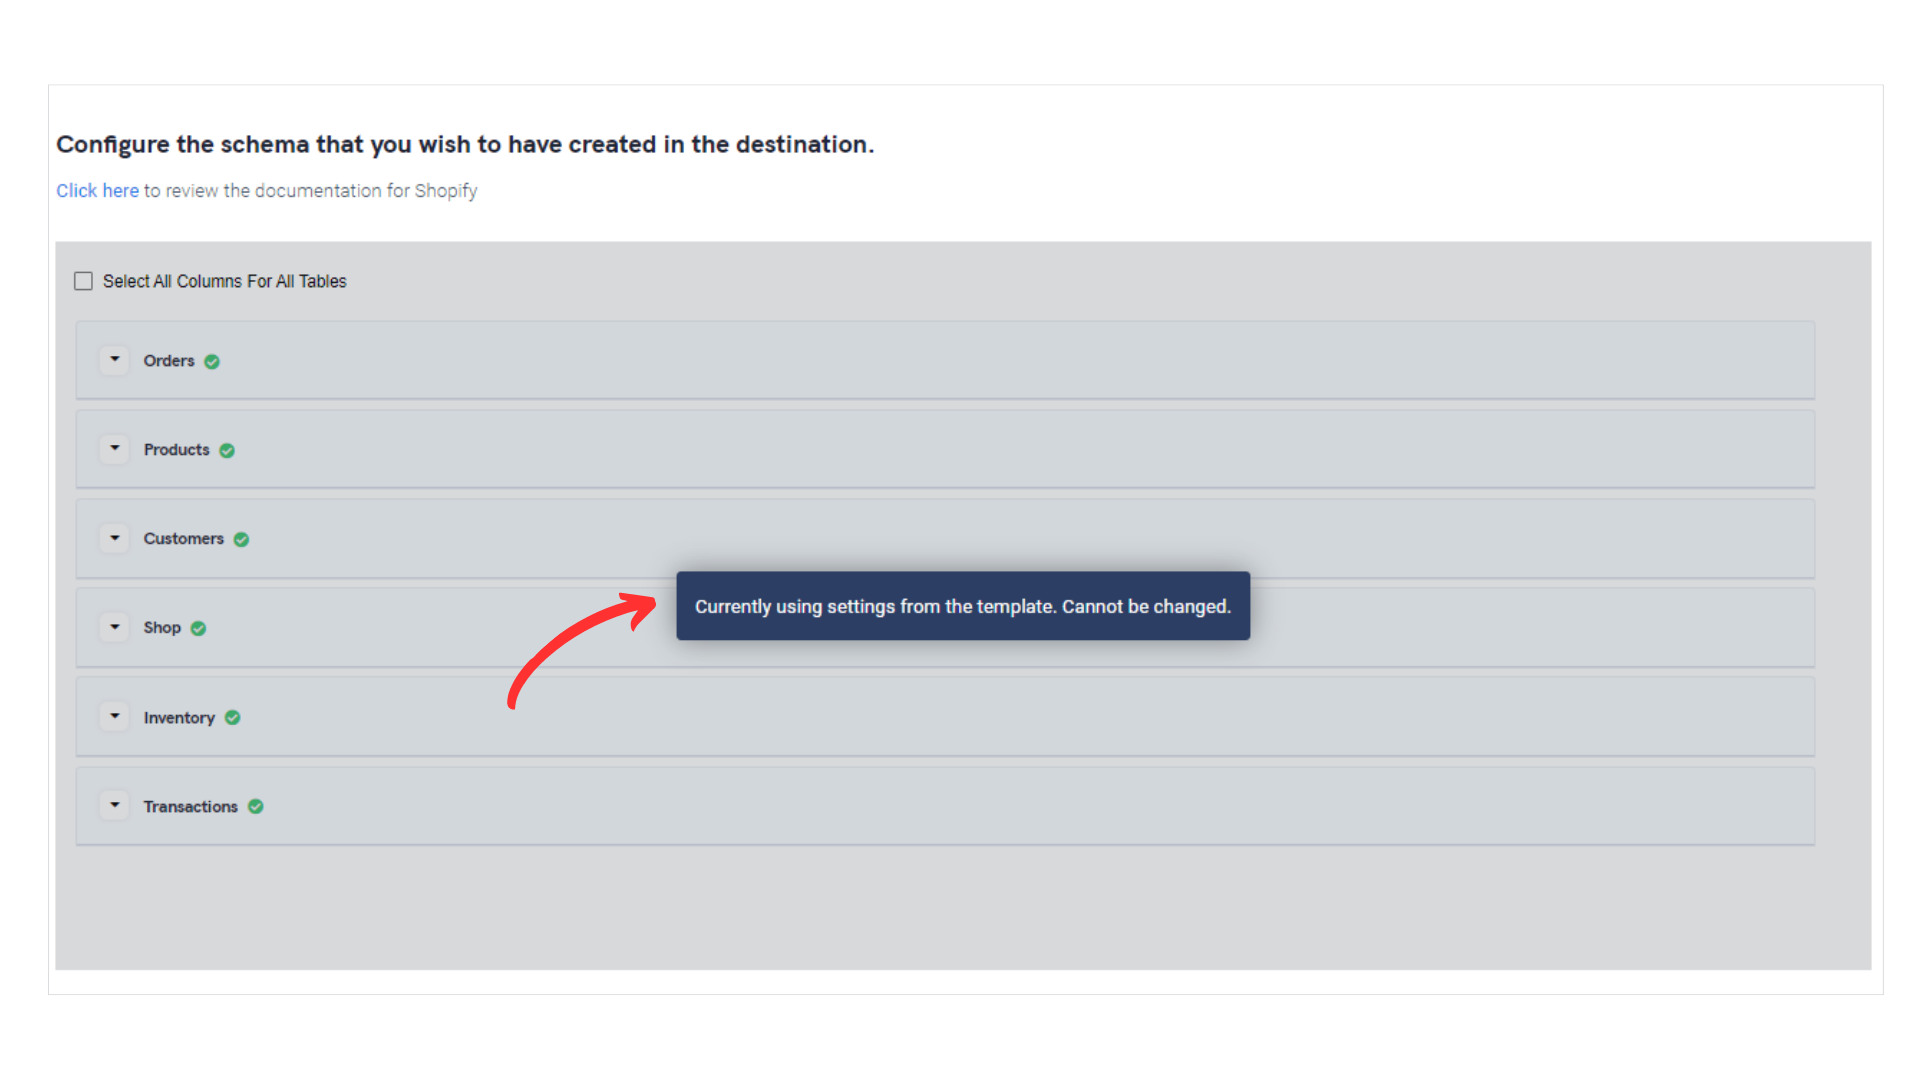This screenshot has height=1080, width=1920.
Task: Click the green checkmark next to Transactions
Action: pyautogui.click(x=256, y=807)
